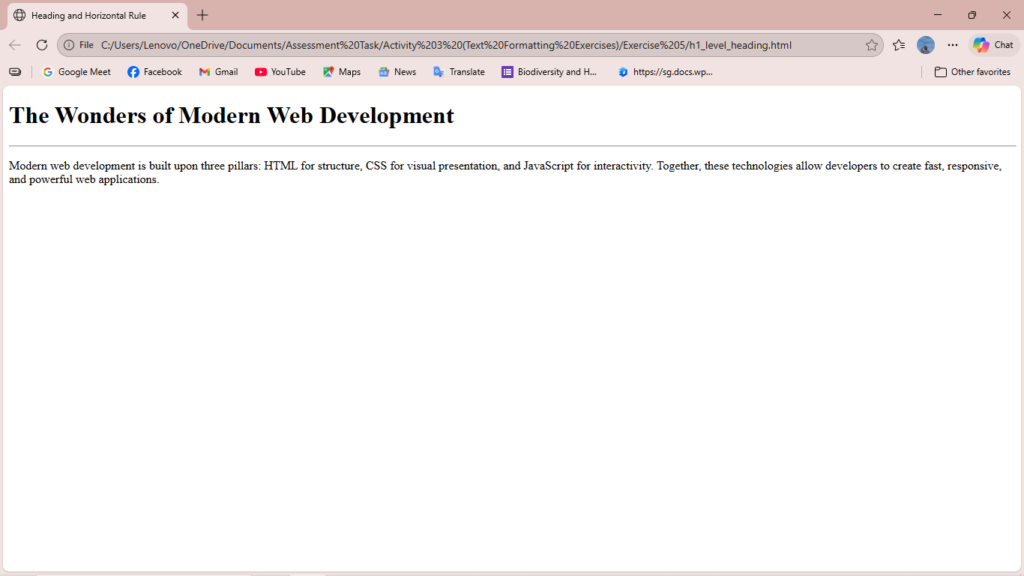Image resolution: width=1024 pixels, height=576 pixels.
Task: Open Copilot Chat button
Action: click(993, 45)
